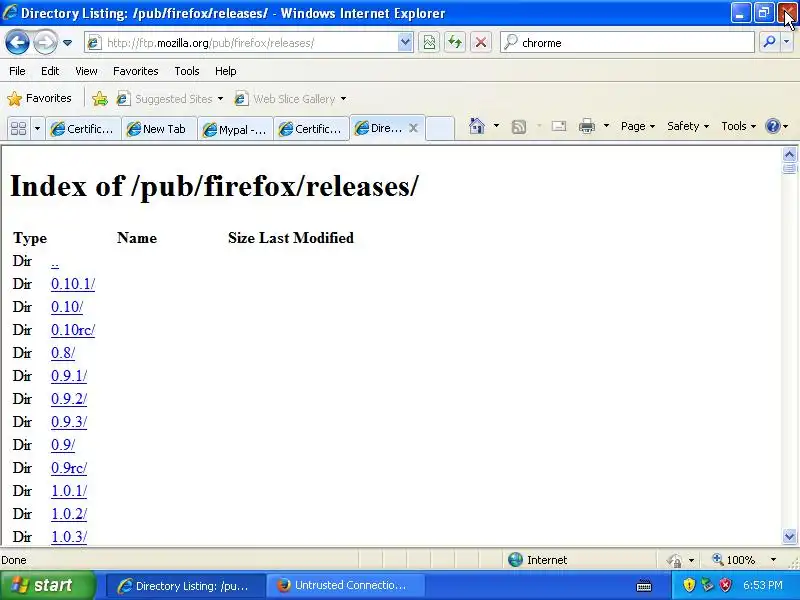Click the Internet zone globe icon
Image resolution: width=800 pixels, height=600 pixels.
515,560
